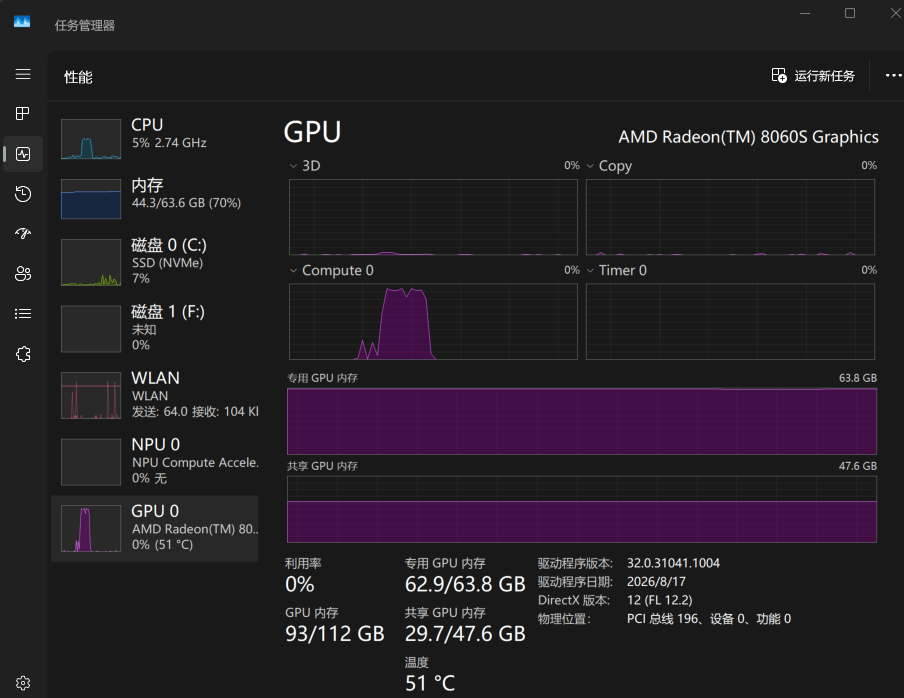Select the NPU 0 resource entry
Image resolution: width=904 pixels, height=698 pixels.
coord(155,461)
